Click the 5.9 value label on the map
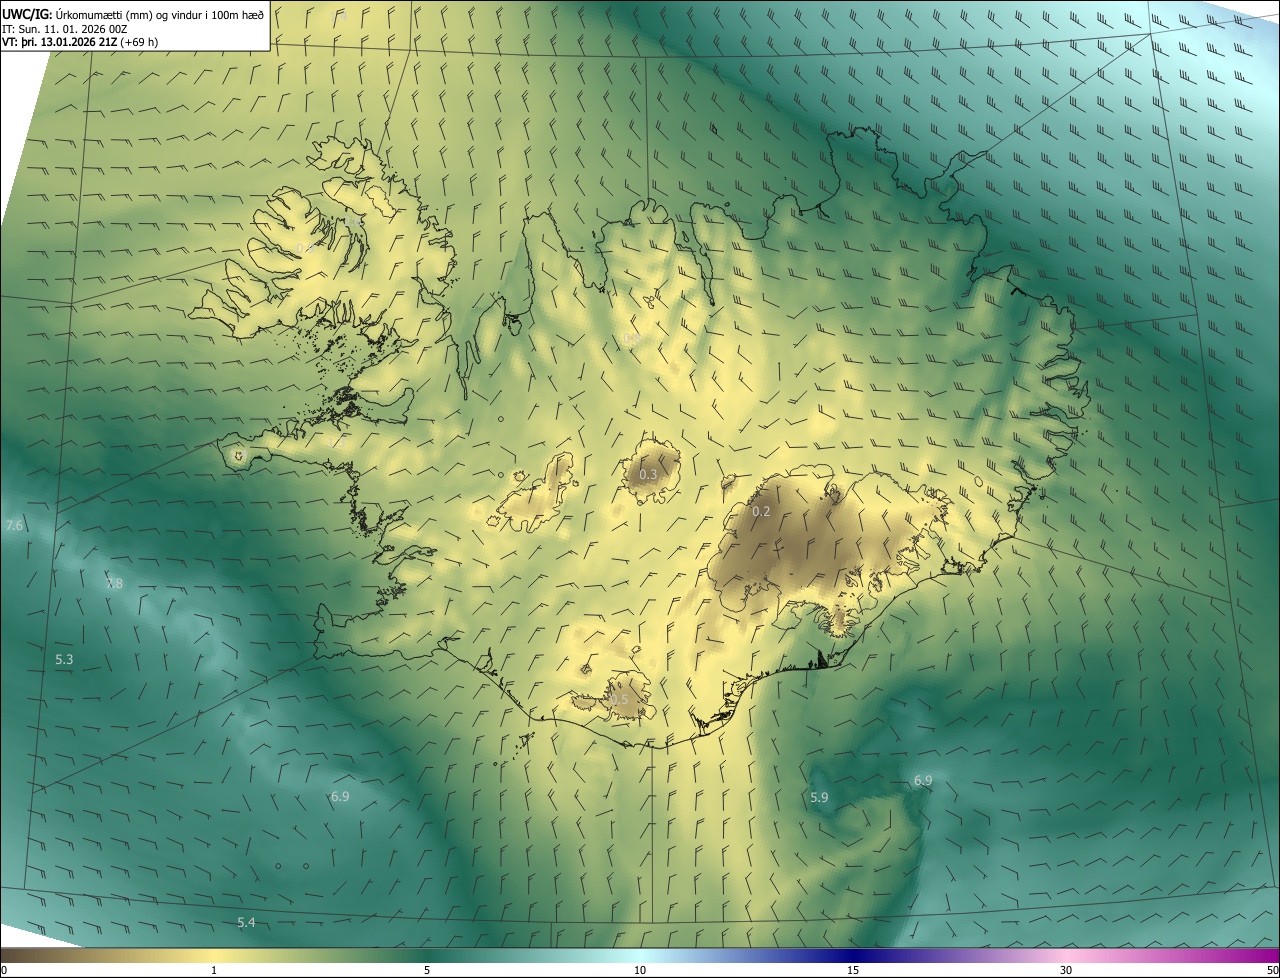Image resolution: width=1280 pixels, height=978 pixels. (x=819, y=797)
